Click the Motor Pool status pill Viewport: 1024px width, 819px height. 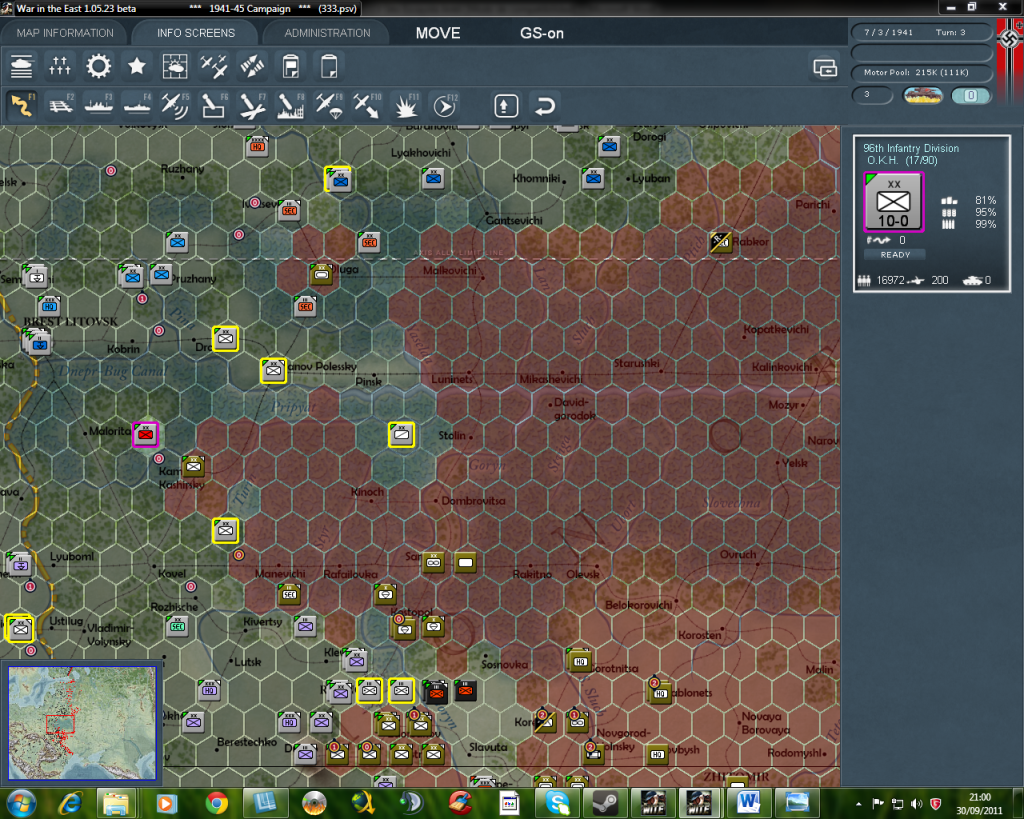point(921,72)
